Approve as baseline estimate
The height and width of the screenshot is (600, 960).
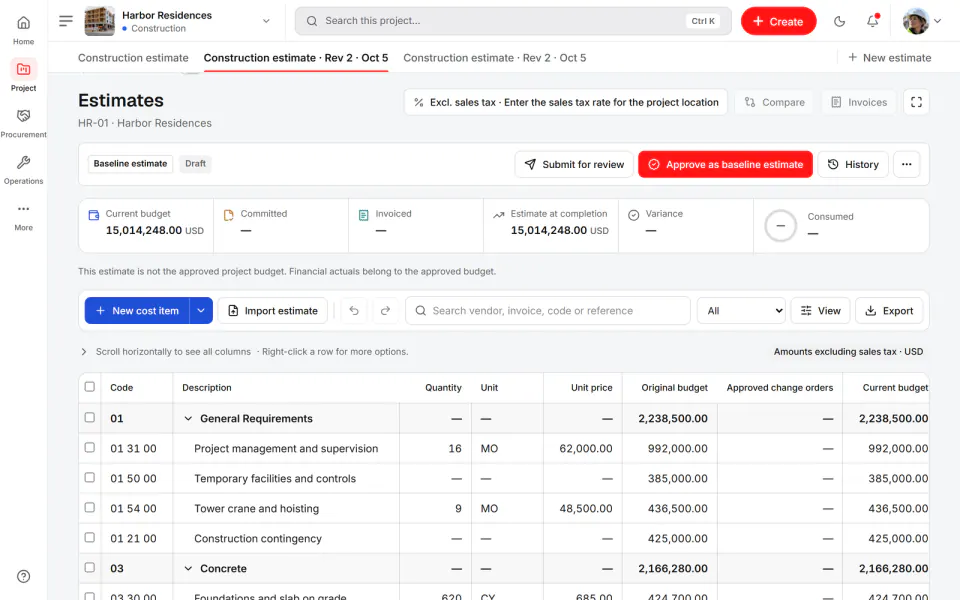tap(725, 164)
